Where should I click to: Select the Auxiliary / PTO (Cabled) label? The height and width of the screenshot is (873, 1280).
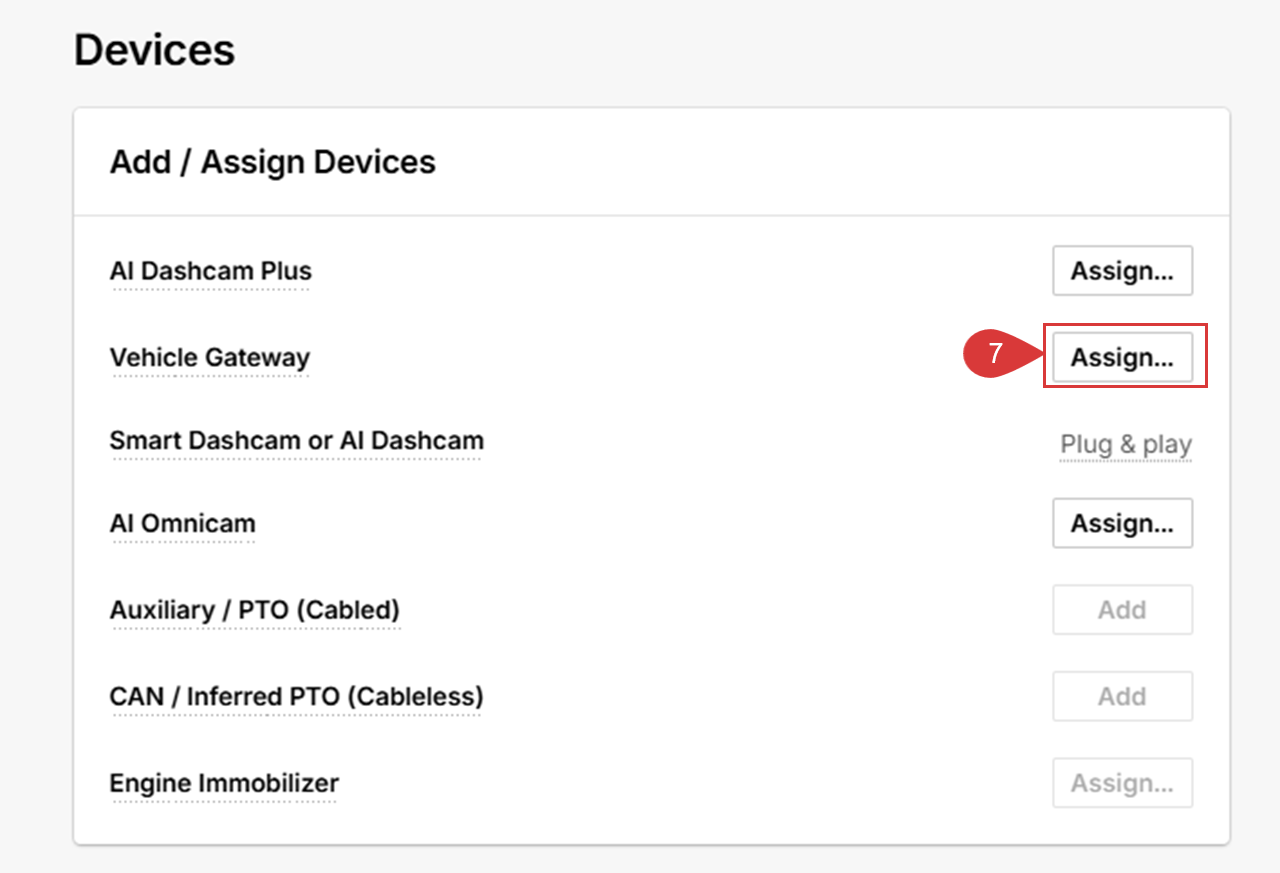click(x=255, y=610)
